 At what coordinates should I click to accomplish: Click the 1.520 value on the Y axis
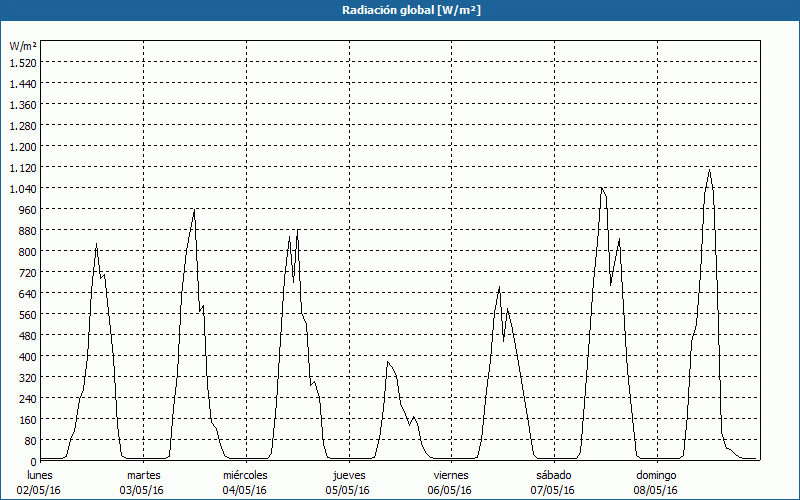click(22, 62)
